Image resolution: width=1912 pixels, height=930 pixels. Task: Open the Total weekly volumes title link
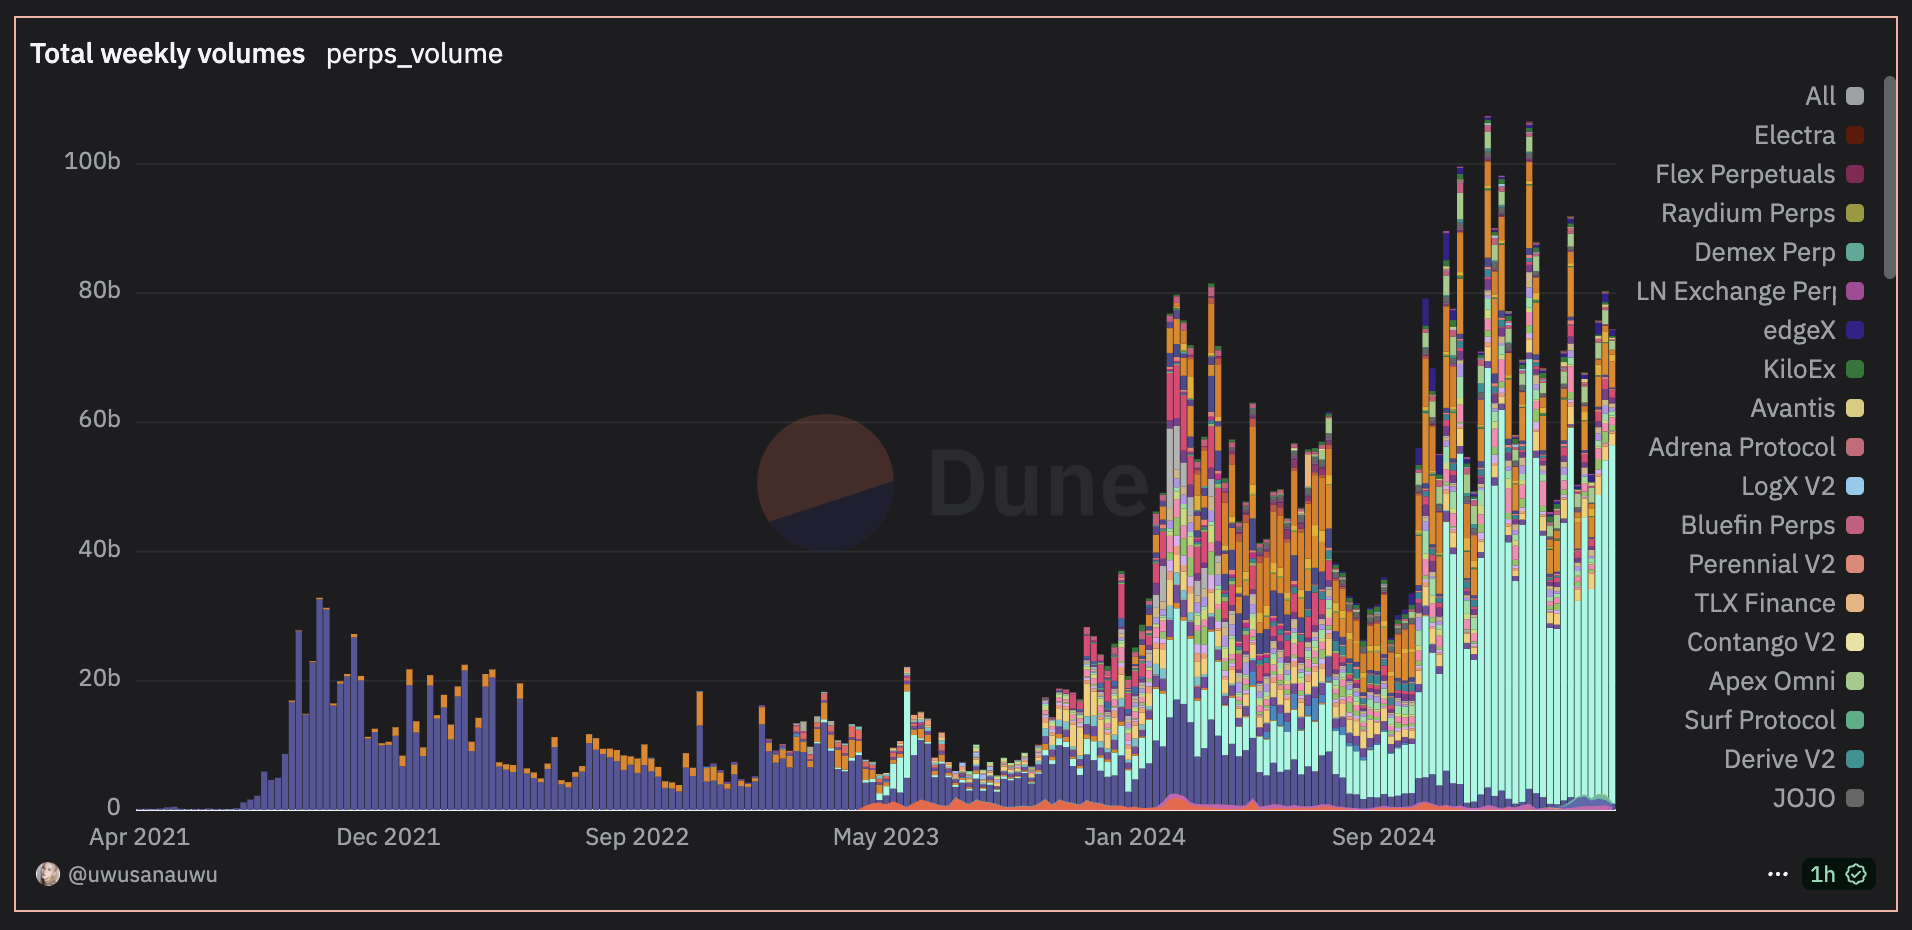167,53
